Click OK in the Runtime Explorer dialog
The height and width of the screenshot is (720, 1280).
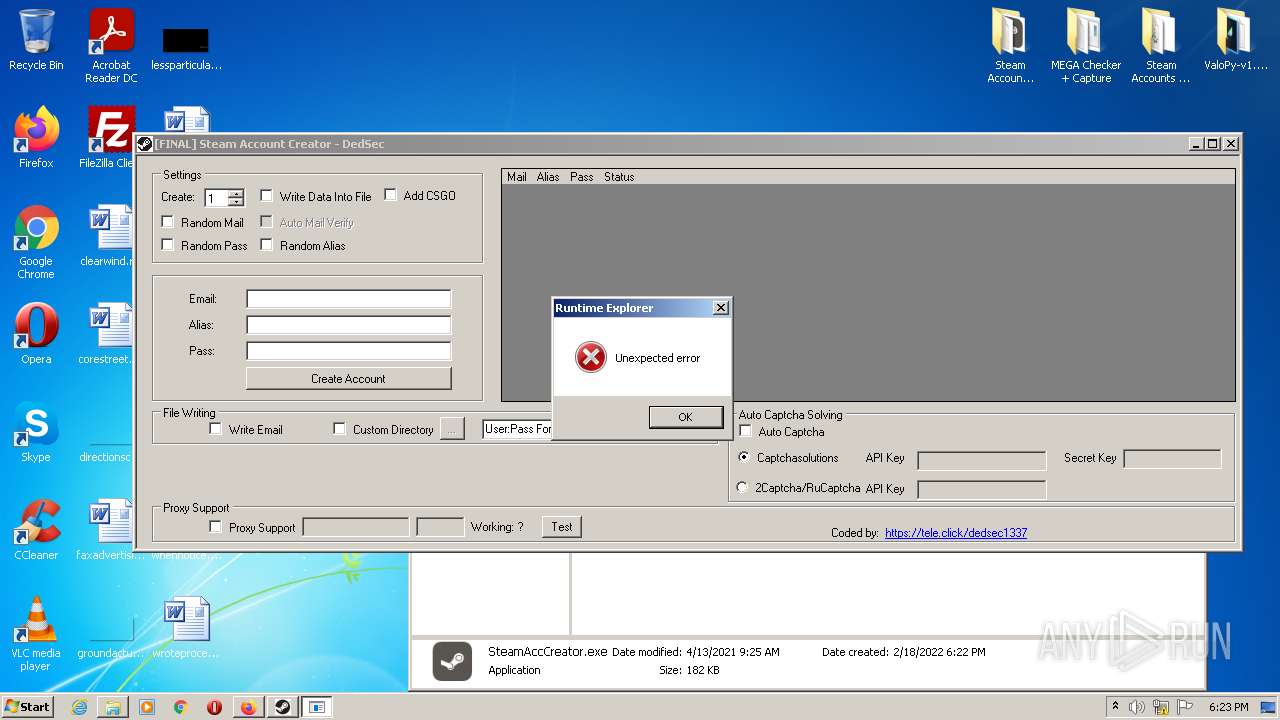click(x=685, y=417)
